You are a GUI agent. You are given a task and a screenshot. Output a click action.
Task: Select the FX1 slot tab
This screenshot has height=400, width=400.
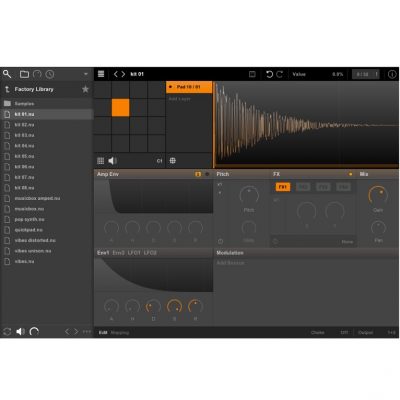283,187
